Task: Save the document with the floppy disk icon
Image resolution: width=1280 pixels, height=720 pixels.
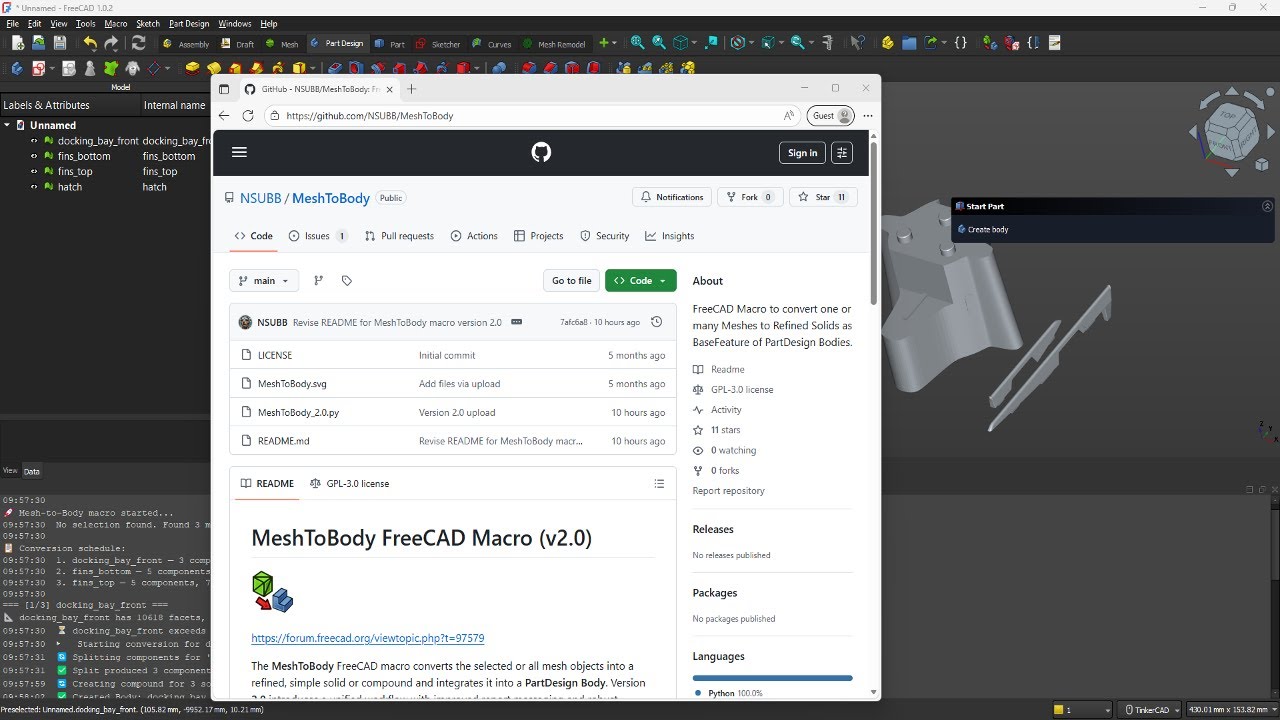Action: tap(60, 43)
